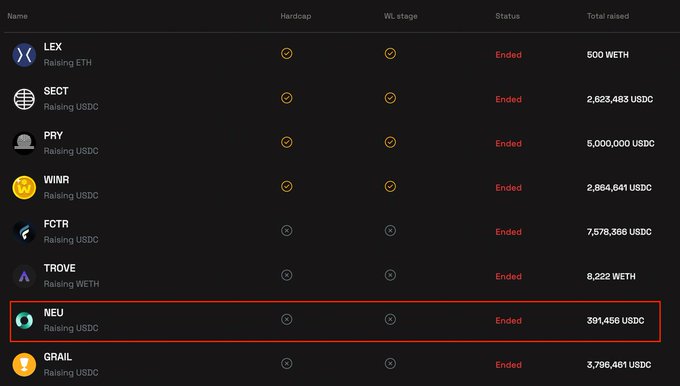Select the NEU row total 391,456 USDC
Image resolution: width=680 pixels, height=386 pixels.
pyautogui.click(x=615, y=321)
